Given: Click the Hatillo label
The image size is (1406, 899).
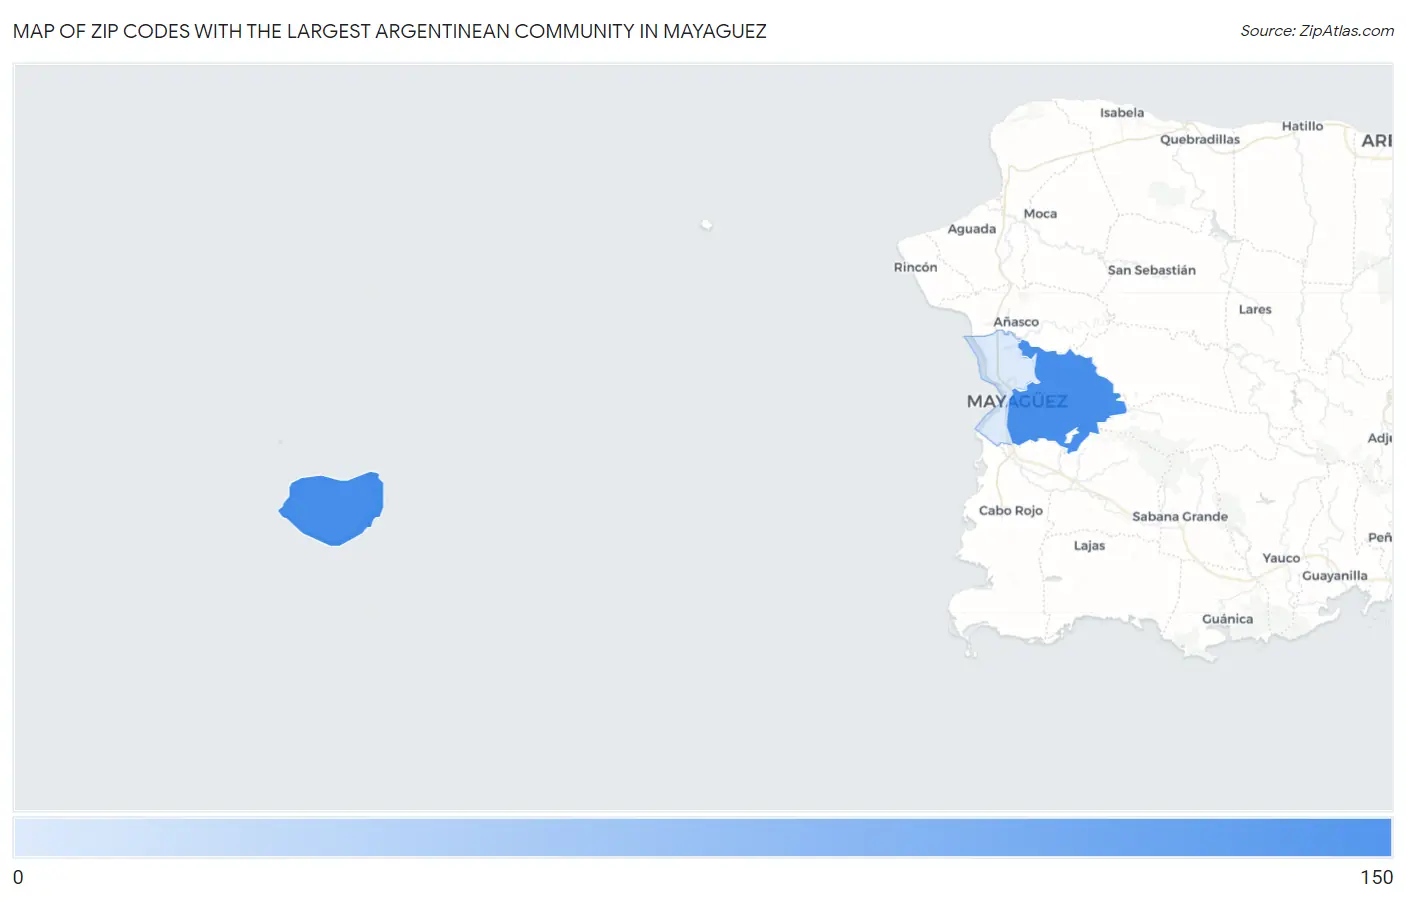Looking at the screenshot, I should point(1302,126).
